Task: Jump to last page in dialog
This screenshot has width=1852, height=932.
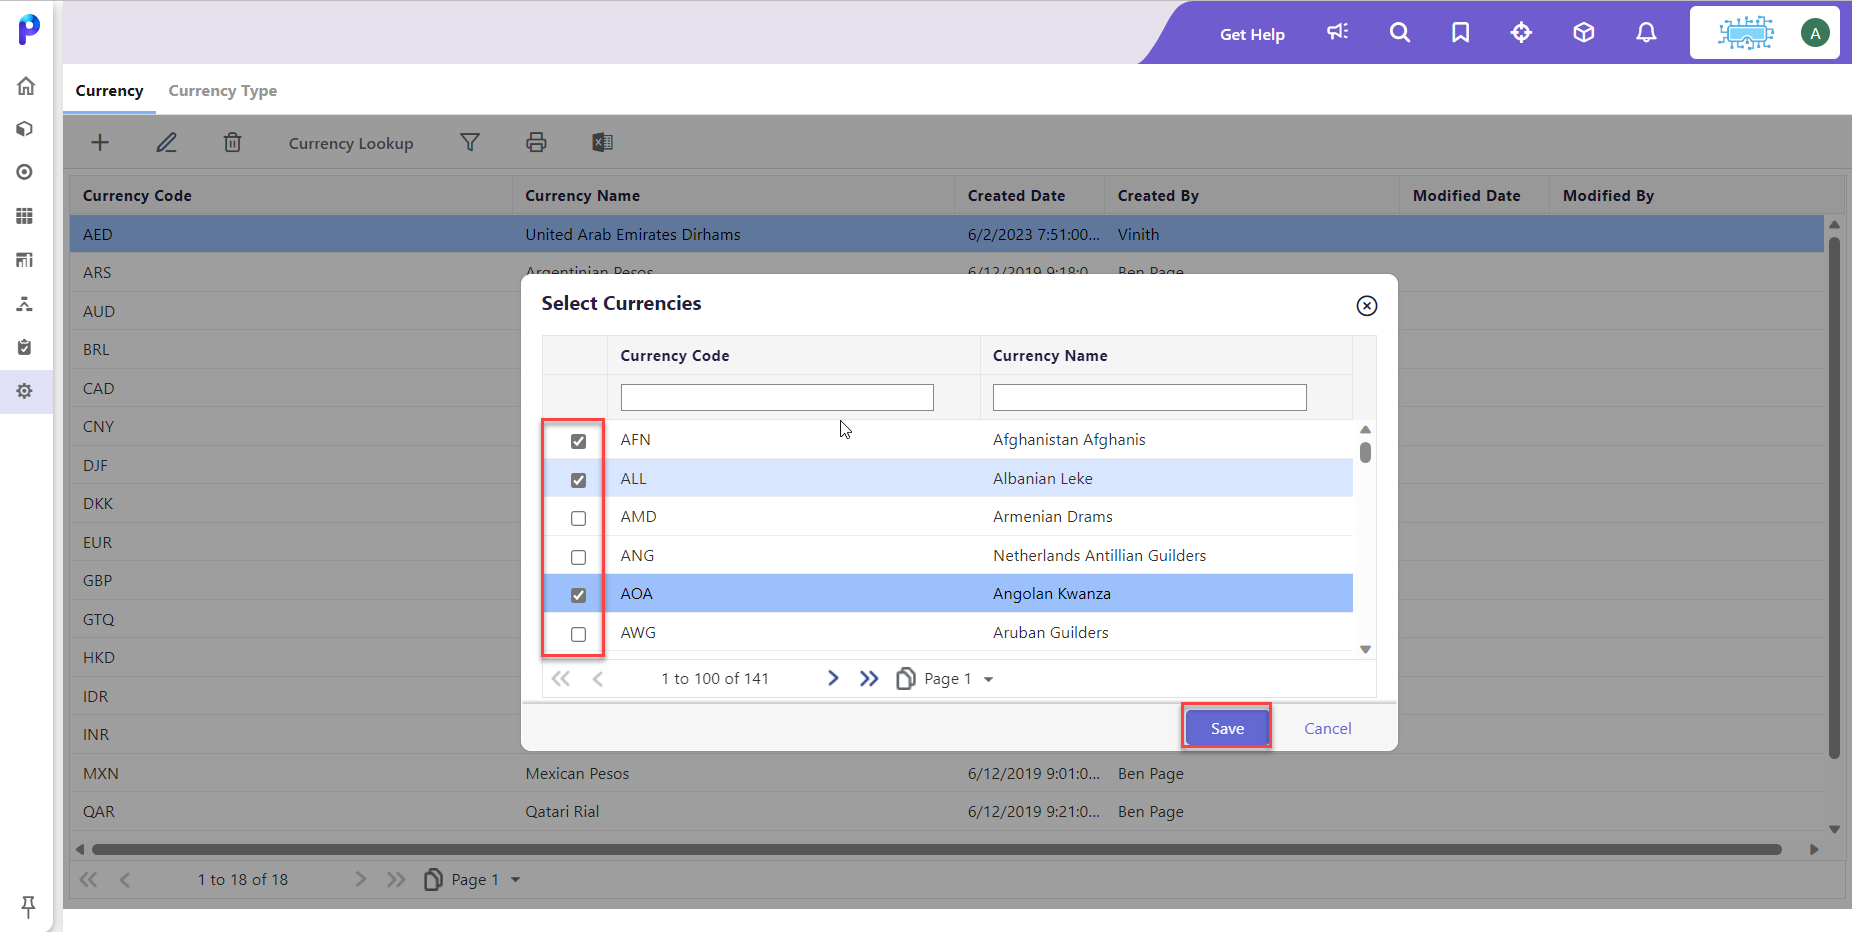Action: (x=869, y=678)
